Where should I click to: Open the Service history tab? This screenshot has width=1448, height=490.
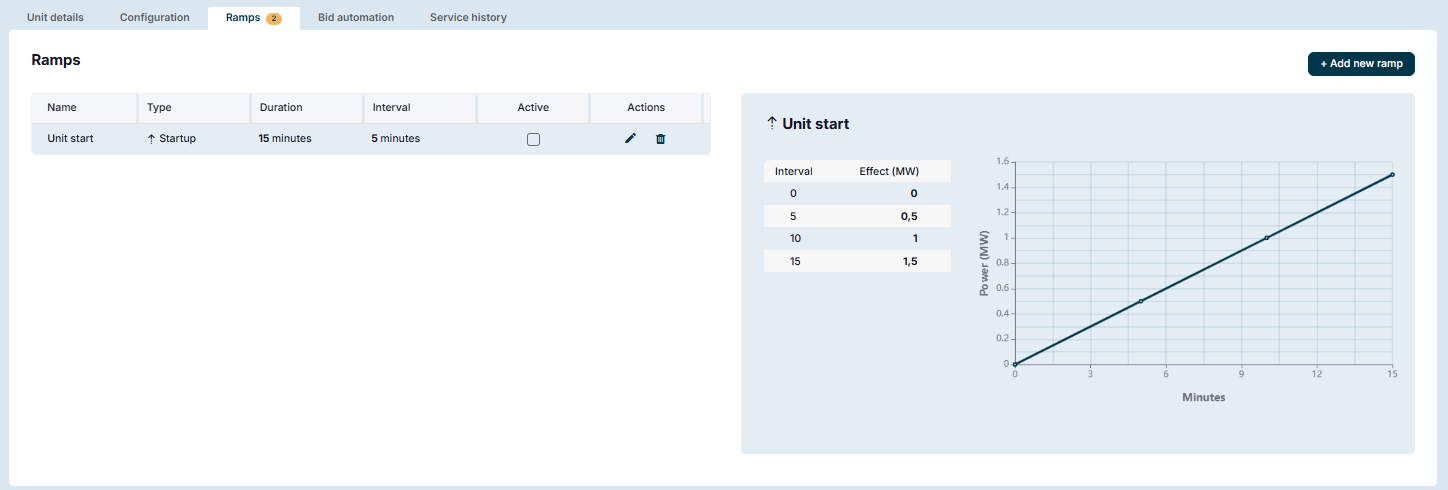468,17
